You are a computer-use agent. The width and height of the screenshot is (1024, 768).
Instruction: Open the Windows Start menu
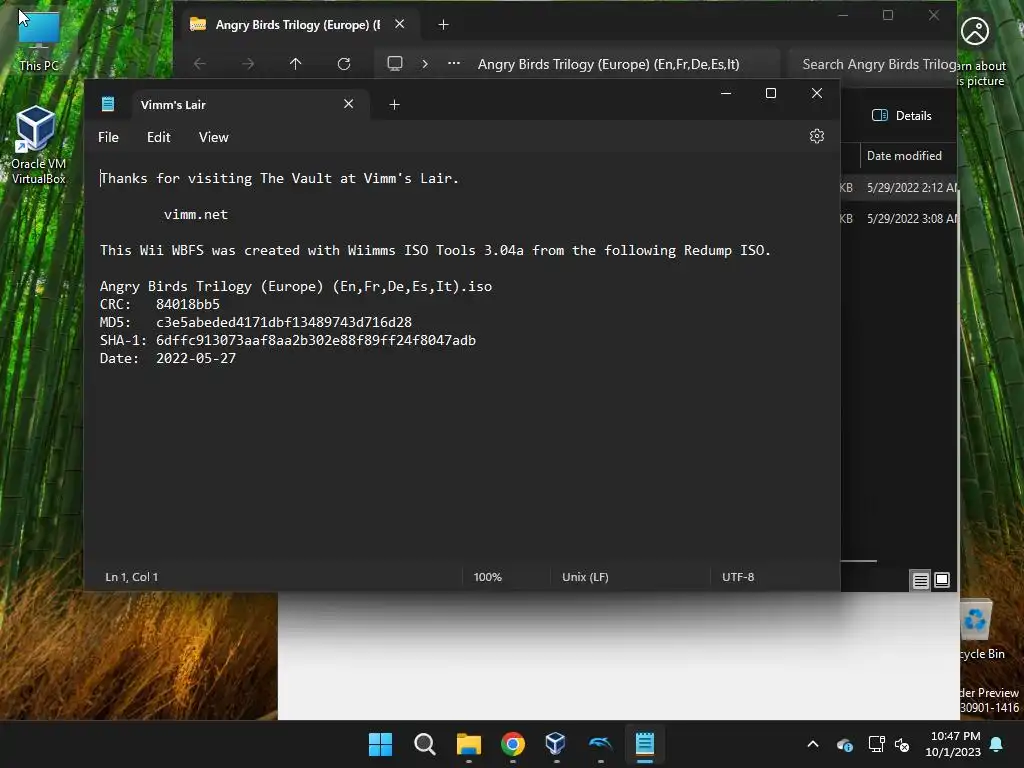tap(380, 744)
